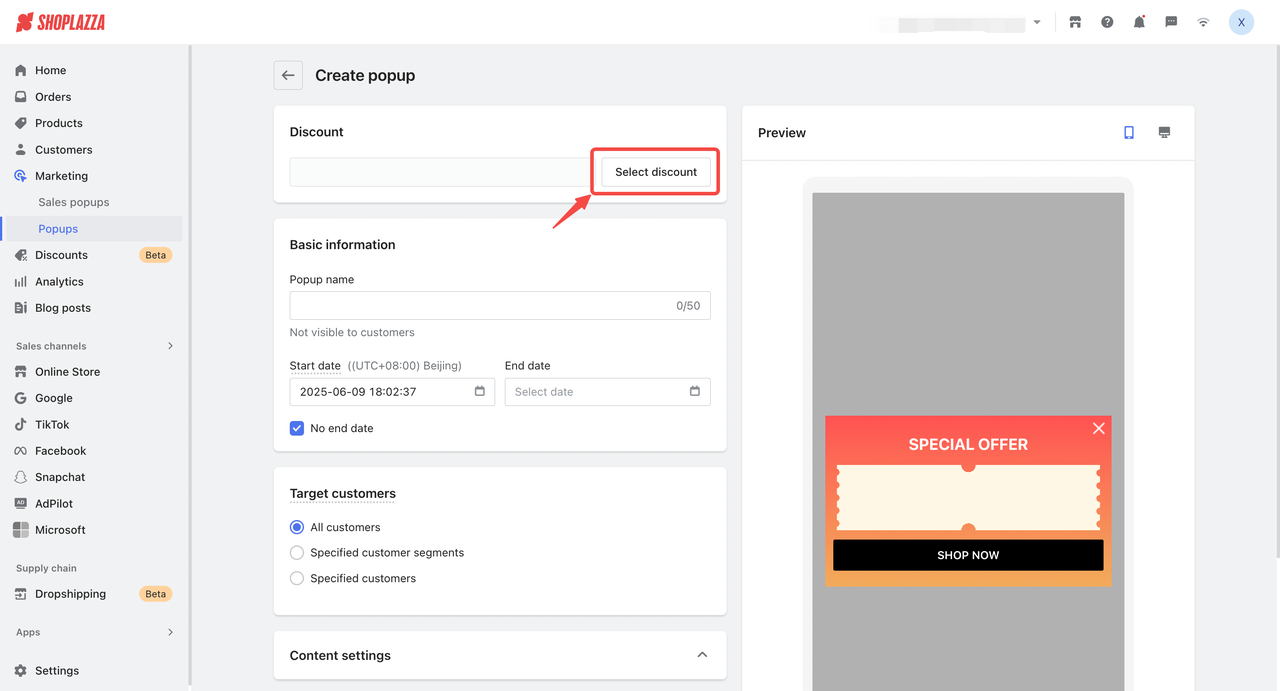Click the Target customers heading
This screenshot has height=691, width=1280.
[x=343, y=494]
